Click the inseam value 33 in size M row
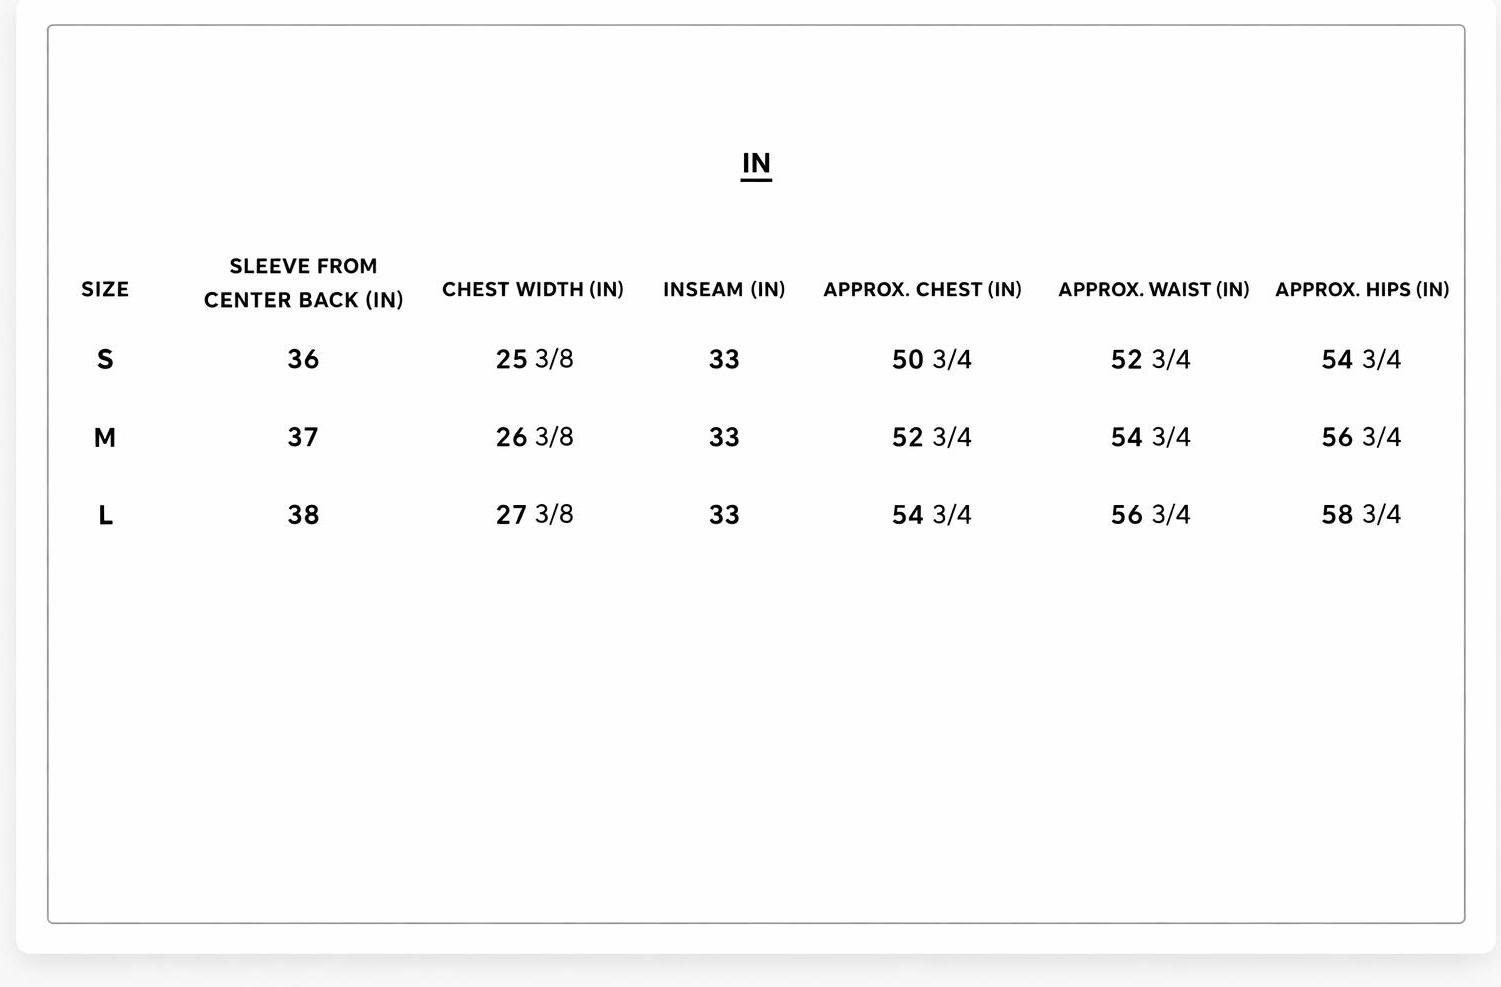Viewport: 1501px width, 987px height. [724, 438]
